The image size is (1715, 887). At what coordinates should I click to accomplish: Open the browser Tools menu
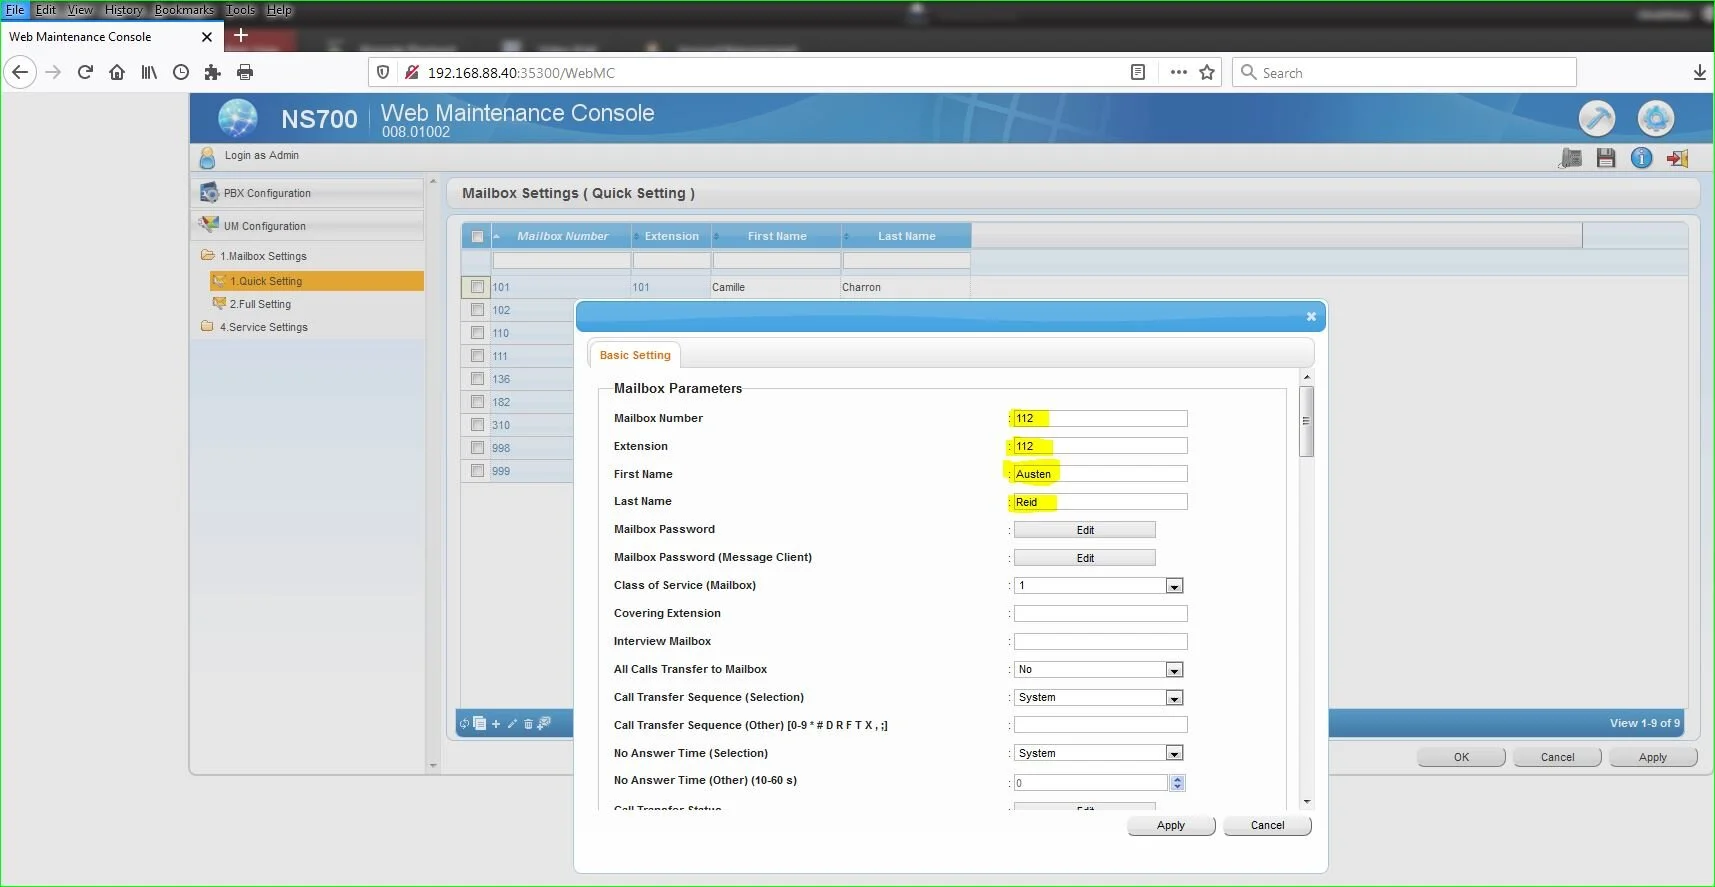tap(240, 10)
